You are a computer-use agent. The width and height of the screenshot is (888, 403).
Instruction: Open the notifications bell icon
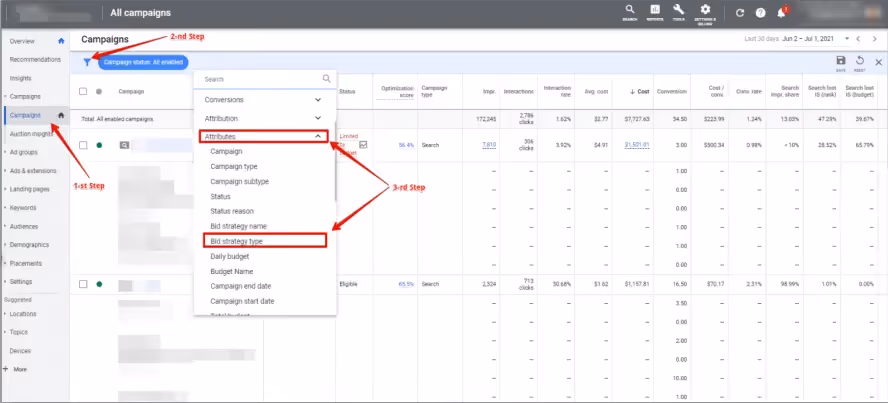tap(782, 12)
